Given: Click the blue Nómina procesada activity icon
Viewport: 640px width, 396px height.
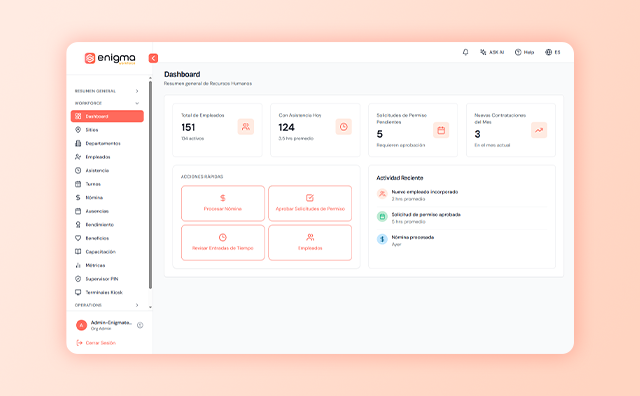Looking at the screenshot, I should point(382,239).
